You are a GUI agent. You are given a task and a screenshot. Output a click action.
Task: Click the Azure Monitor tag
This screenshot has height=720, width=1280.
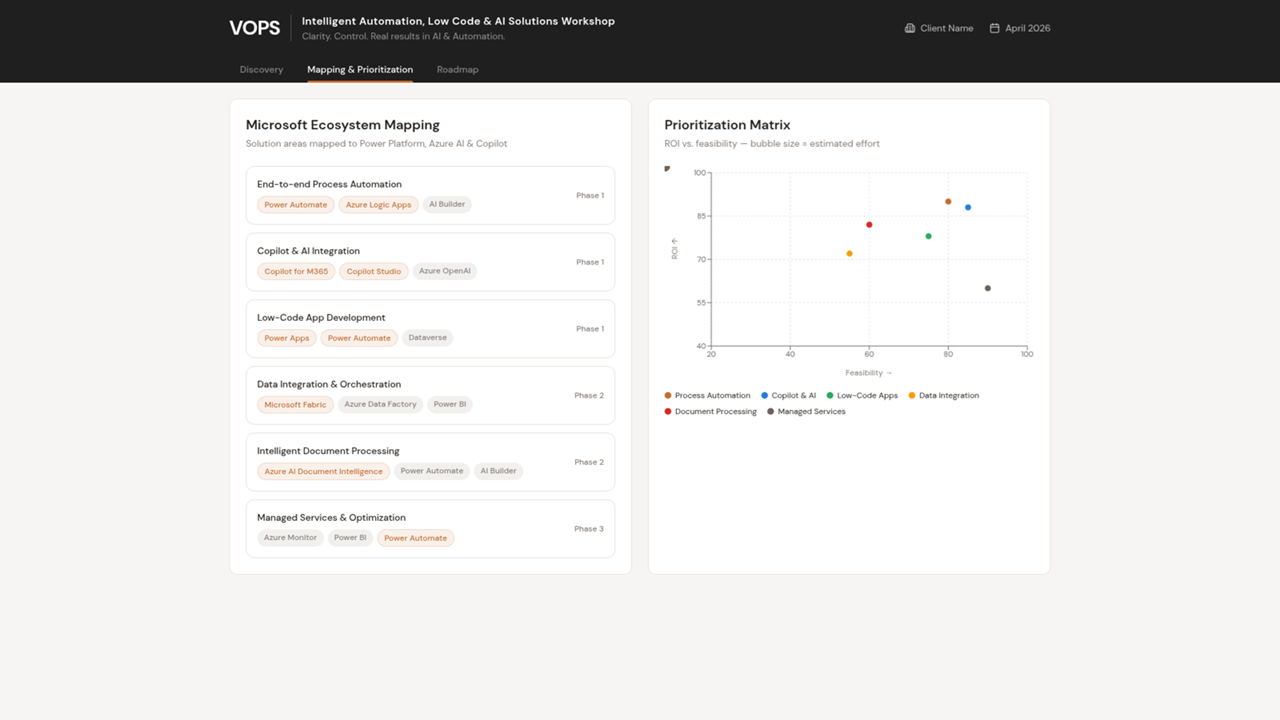pos(290,538)
